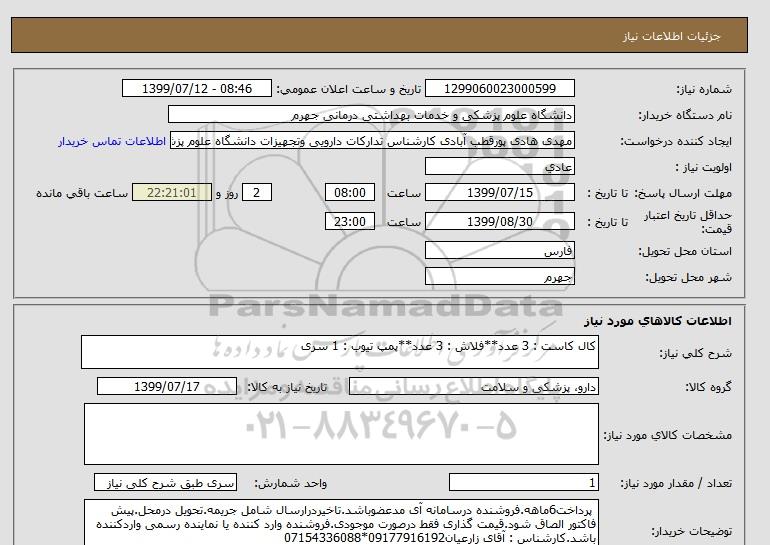Click the request creator field (مهدی هادی پورقطب آبادی)

372,140
